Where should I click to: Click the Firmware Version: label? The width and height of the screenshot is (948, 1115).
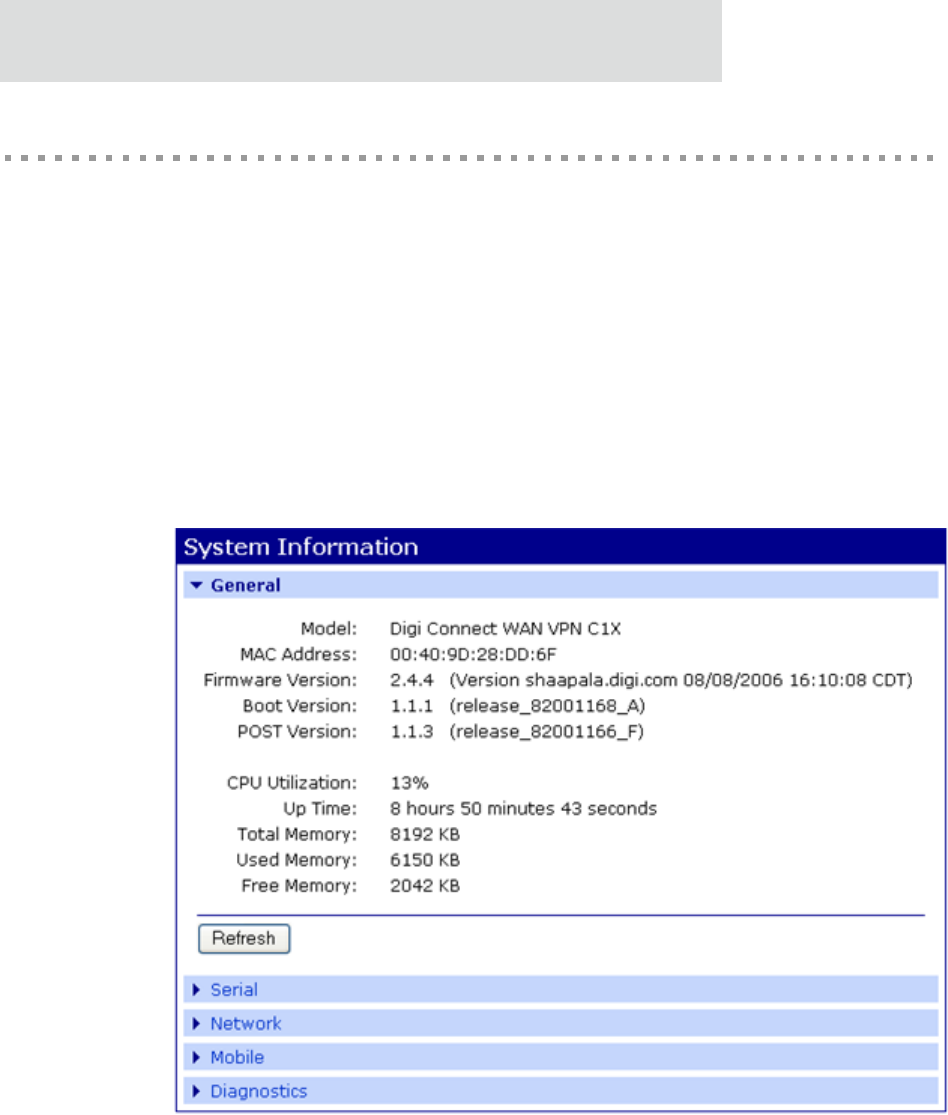280,680
